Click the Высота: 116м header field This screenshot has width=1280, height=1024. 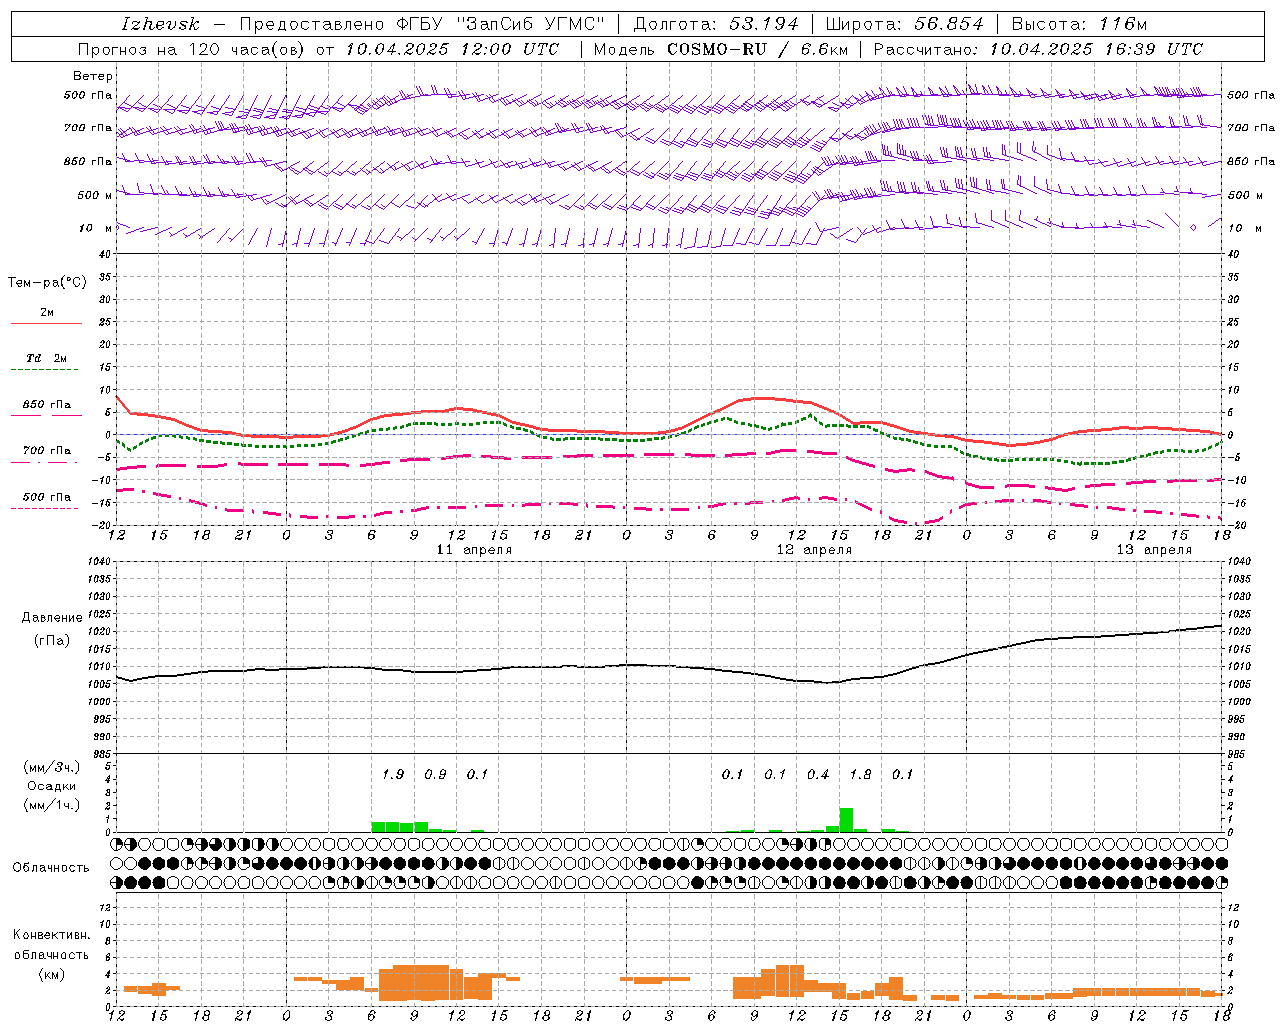tap(1079, 24)
